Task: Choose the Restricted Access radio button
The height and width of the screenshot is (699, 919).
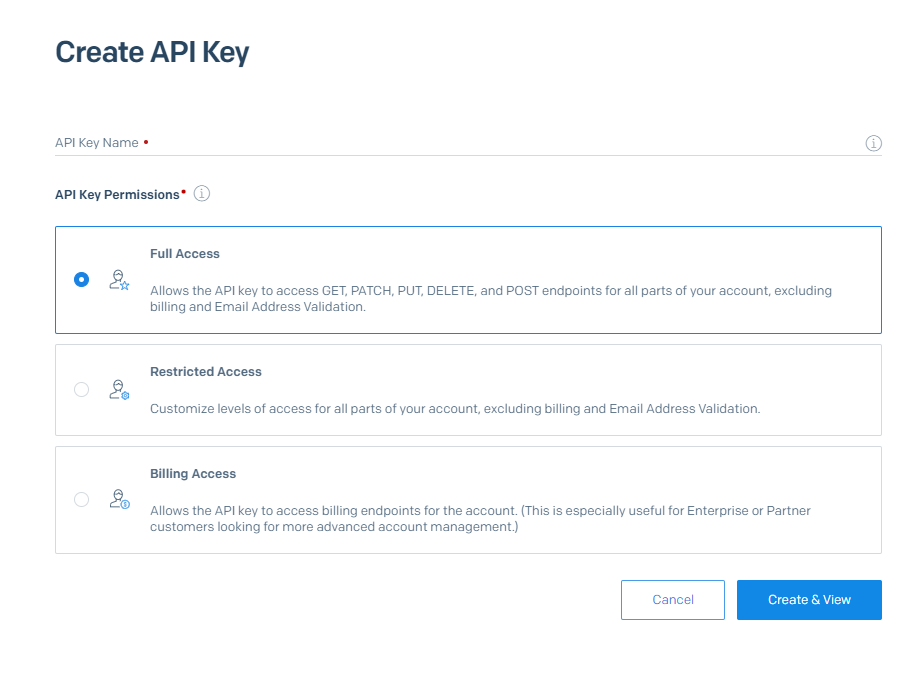Action: pos(81,390)
